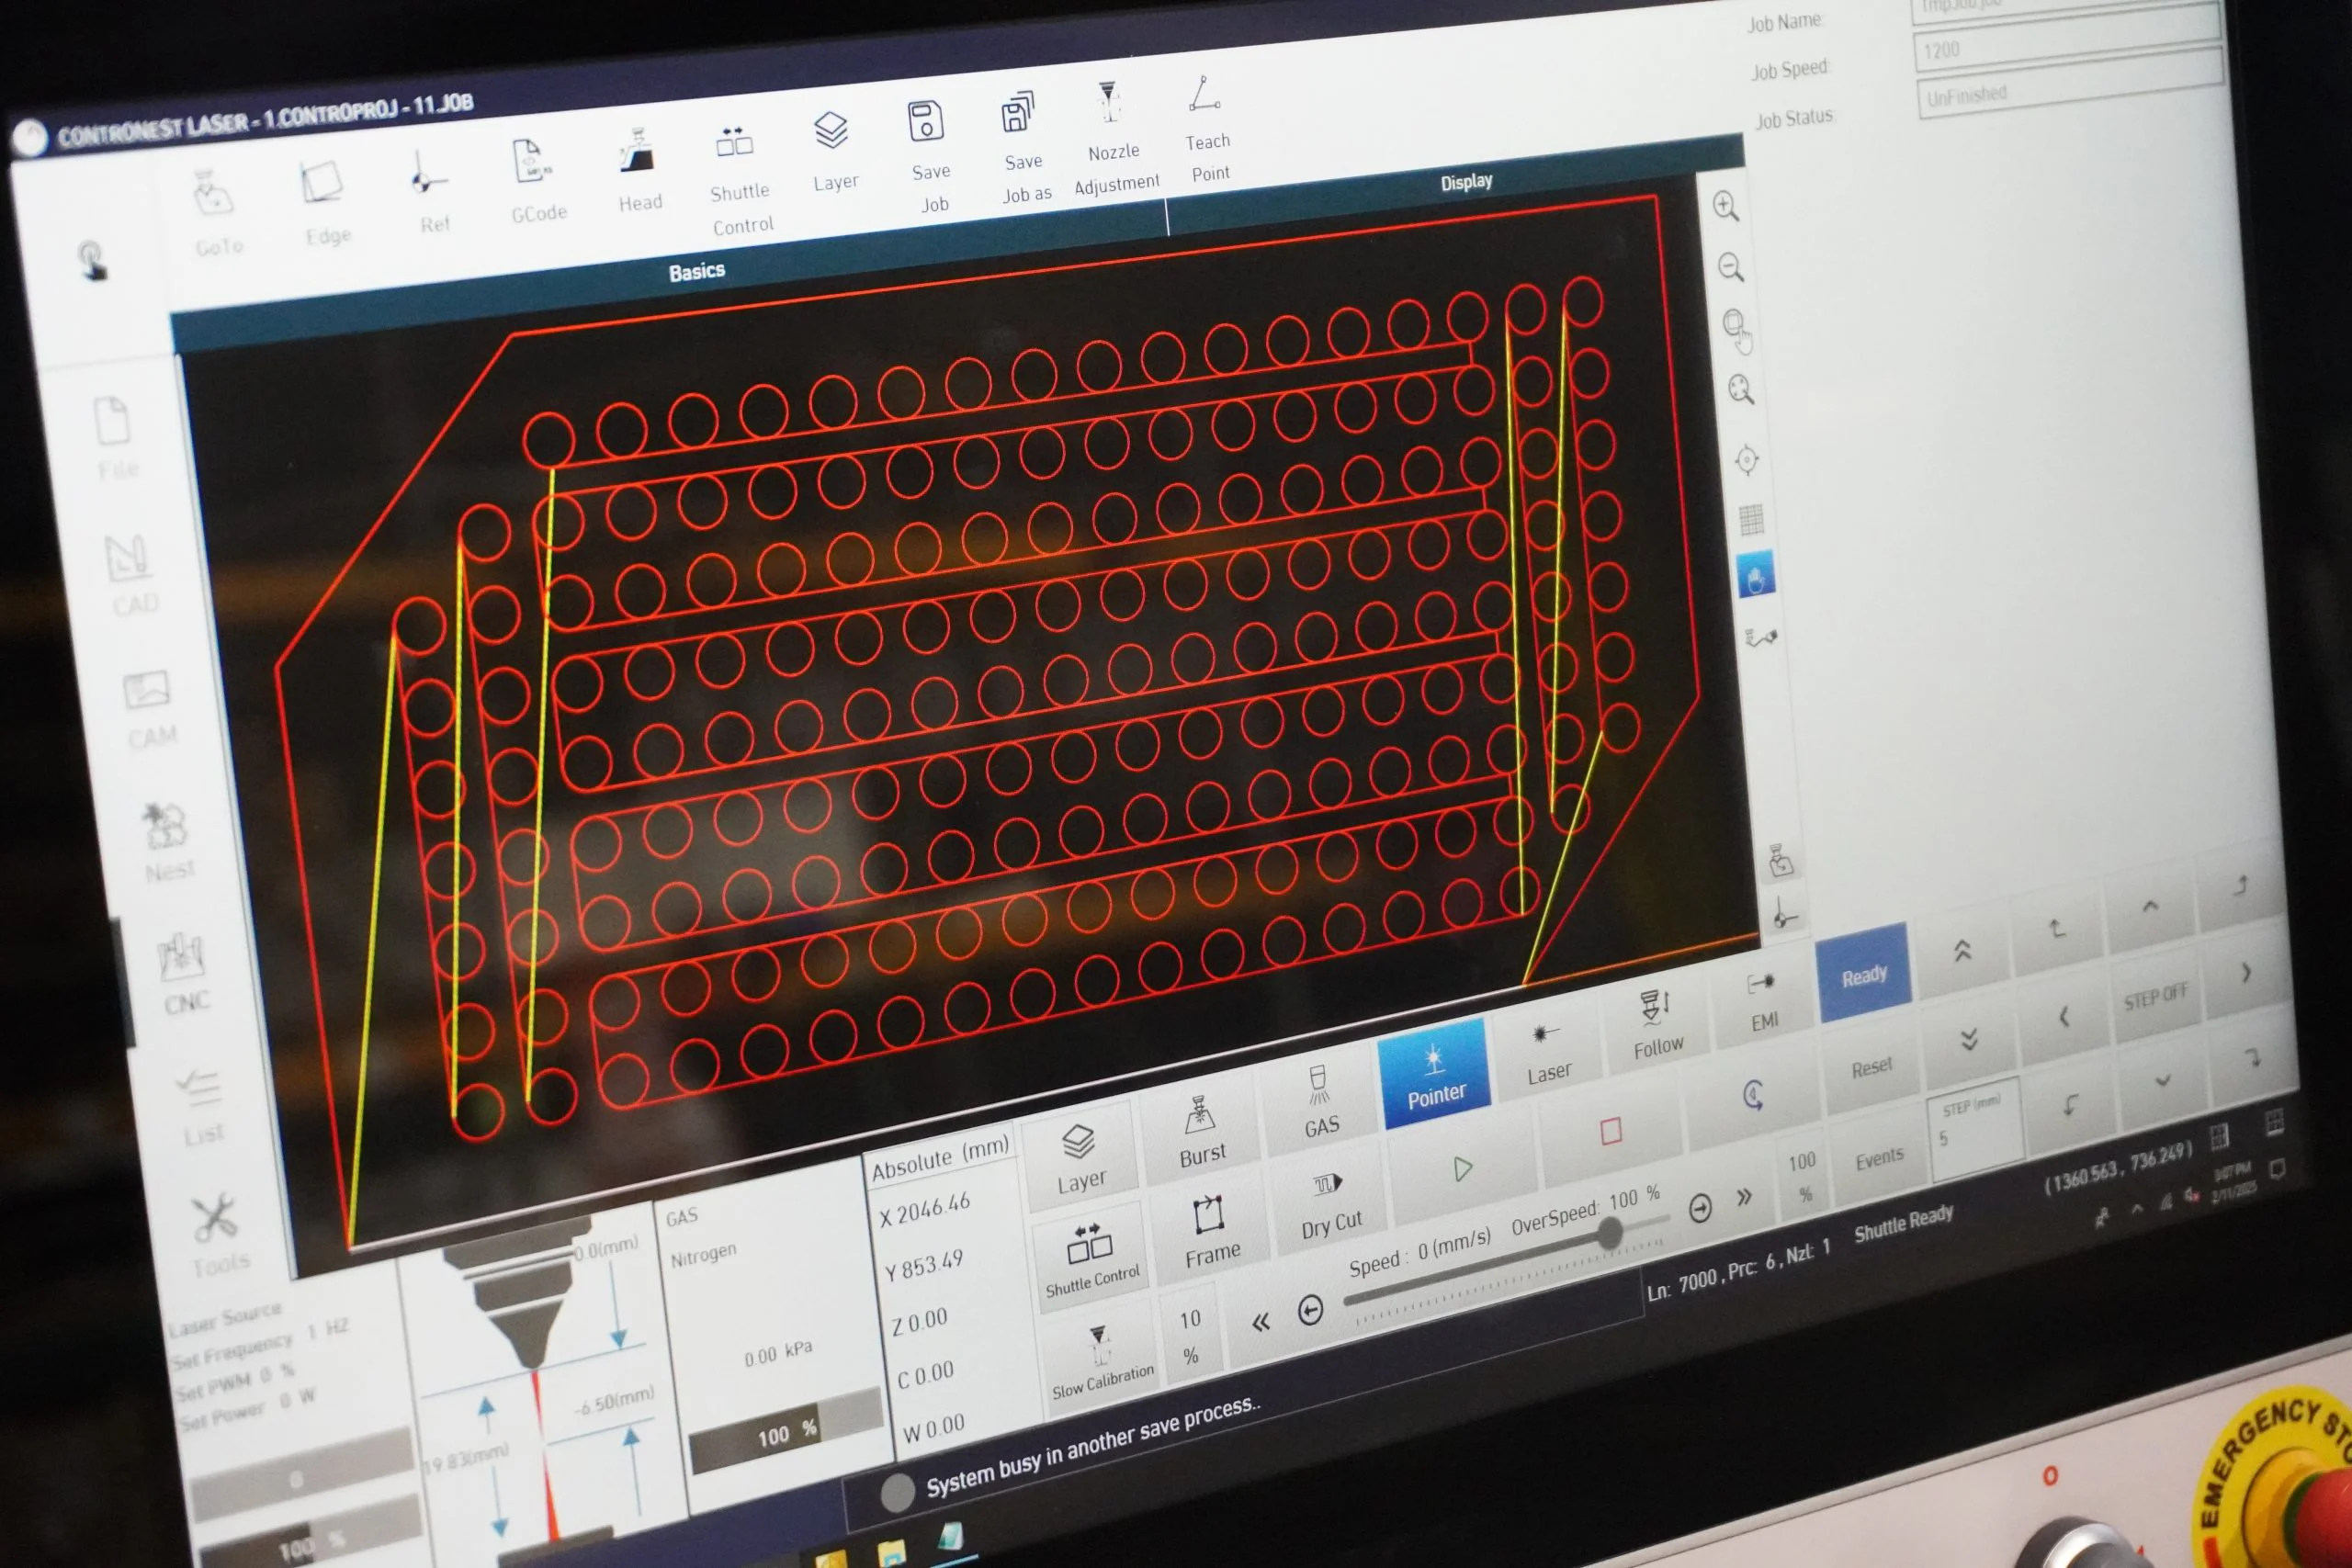The width and height of the screenshot is (2352, 1568).
Task: Switch to the CAM section
Action: tap(149, 709)
